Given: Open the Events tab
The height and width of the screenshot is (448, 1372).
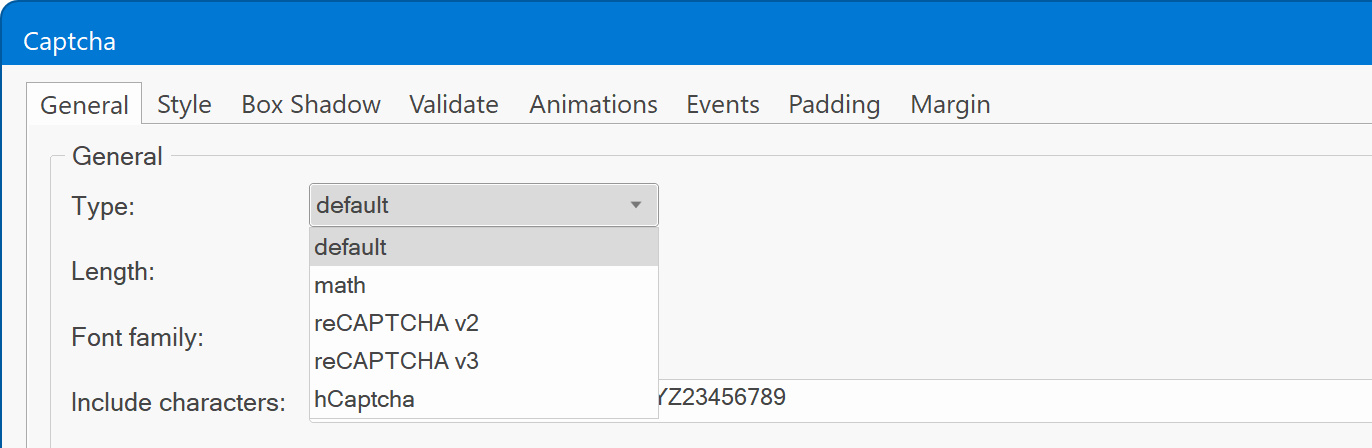Looking at the screenshot, I should pyautogui.click(x=722, y=105).
